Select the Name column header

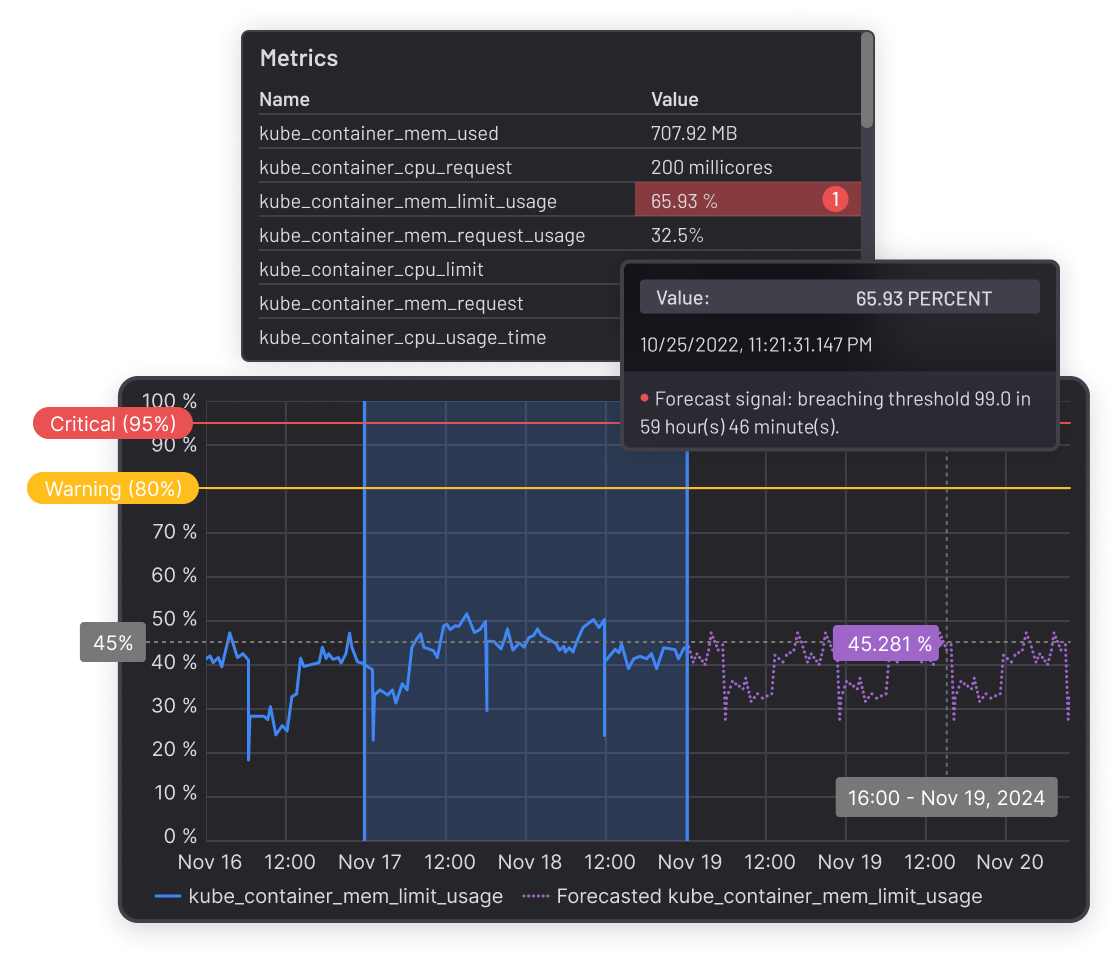tap(283, 99)
